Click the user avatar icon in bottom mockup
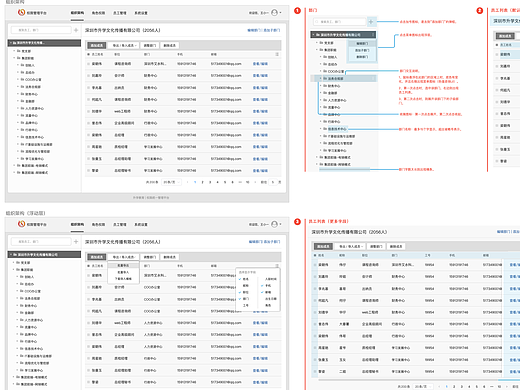520x390 pixels. [274, 224]
